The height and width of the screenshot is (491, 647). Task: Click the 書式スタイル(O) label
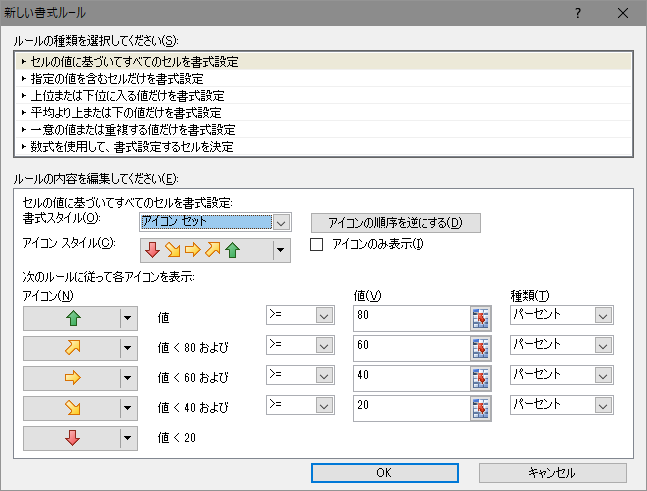(x=61, y=218)
